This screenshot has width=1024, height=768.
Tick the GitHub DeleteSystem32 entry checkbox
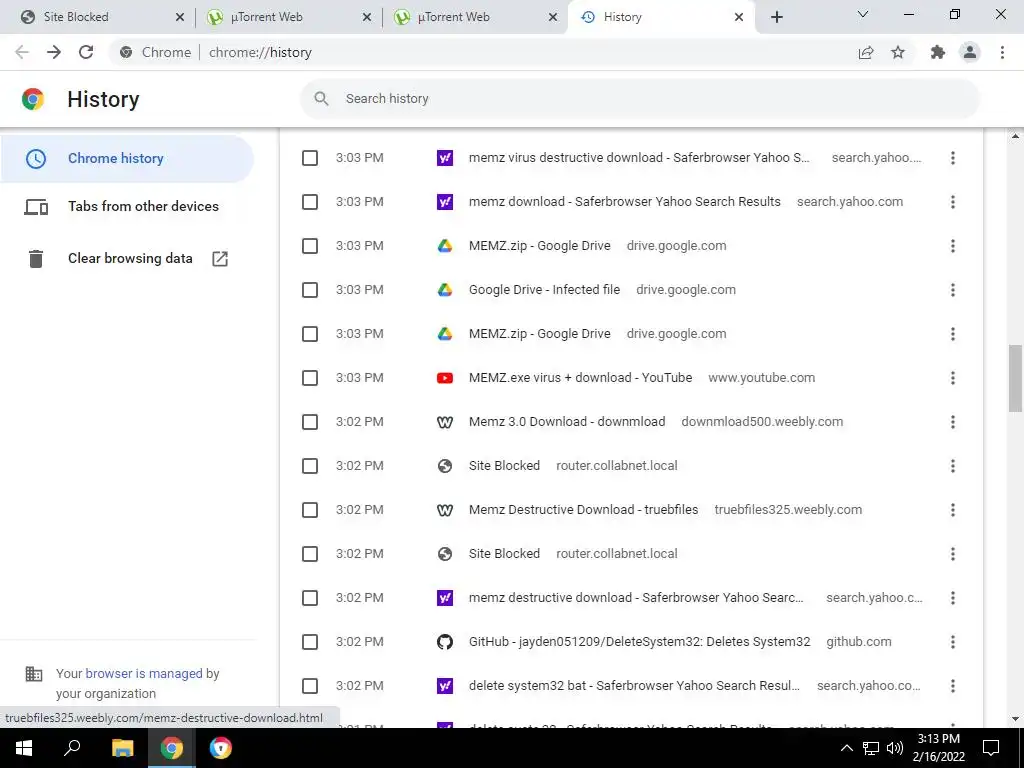pos(310,642)
